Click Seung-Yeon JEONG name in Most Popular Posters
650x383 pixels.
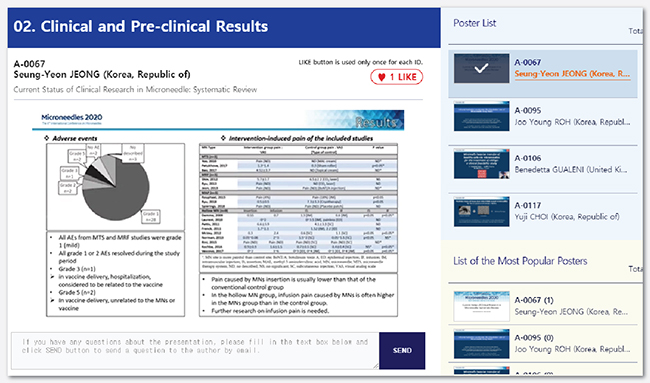(571, 312)
